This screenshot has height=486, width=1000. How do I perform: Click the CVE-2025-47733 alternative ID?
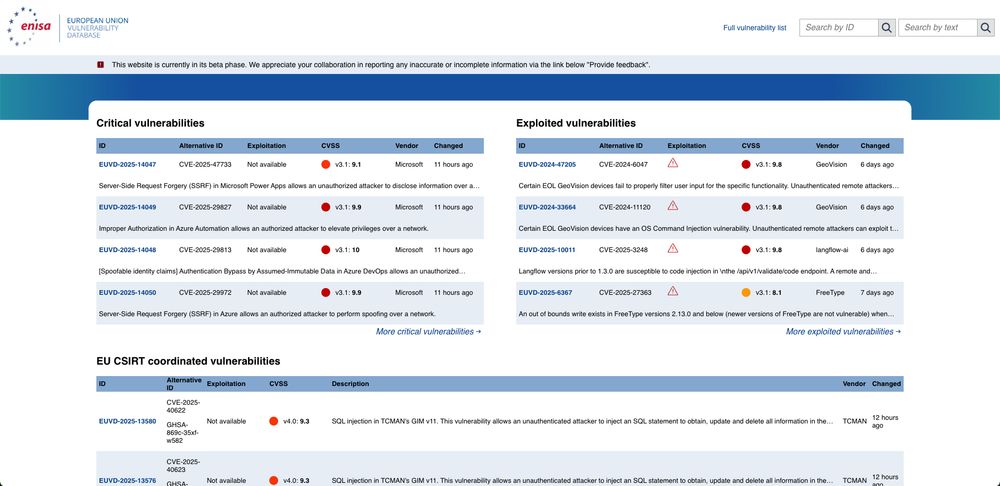tap(205, 165)
